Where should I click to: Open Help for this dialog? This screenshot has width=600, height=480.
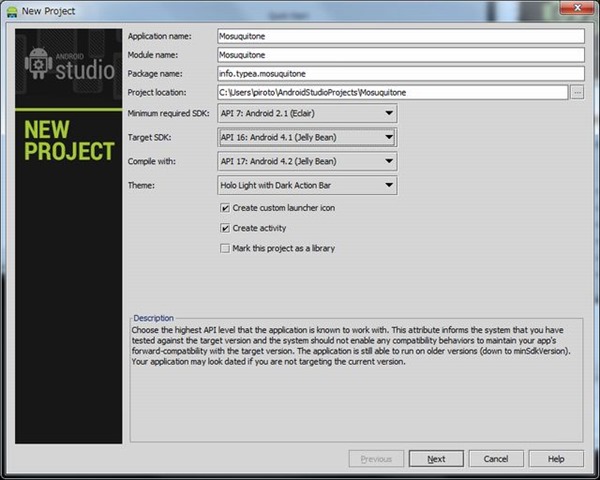[556, 459]
